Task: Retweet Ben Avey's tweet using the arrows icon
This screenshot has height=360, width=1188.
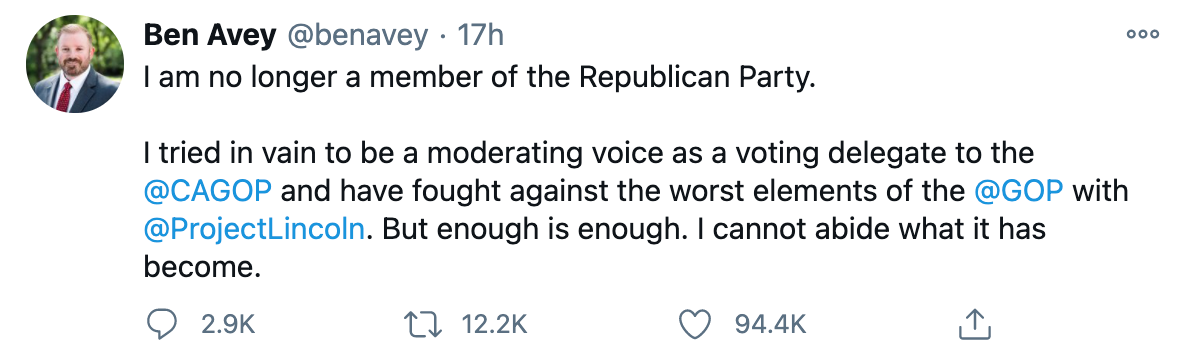Action: point(426,324)
